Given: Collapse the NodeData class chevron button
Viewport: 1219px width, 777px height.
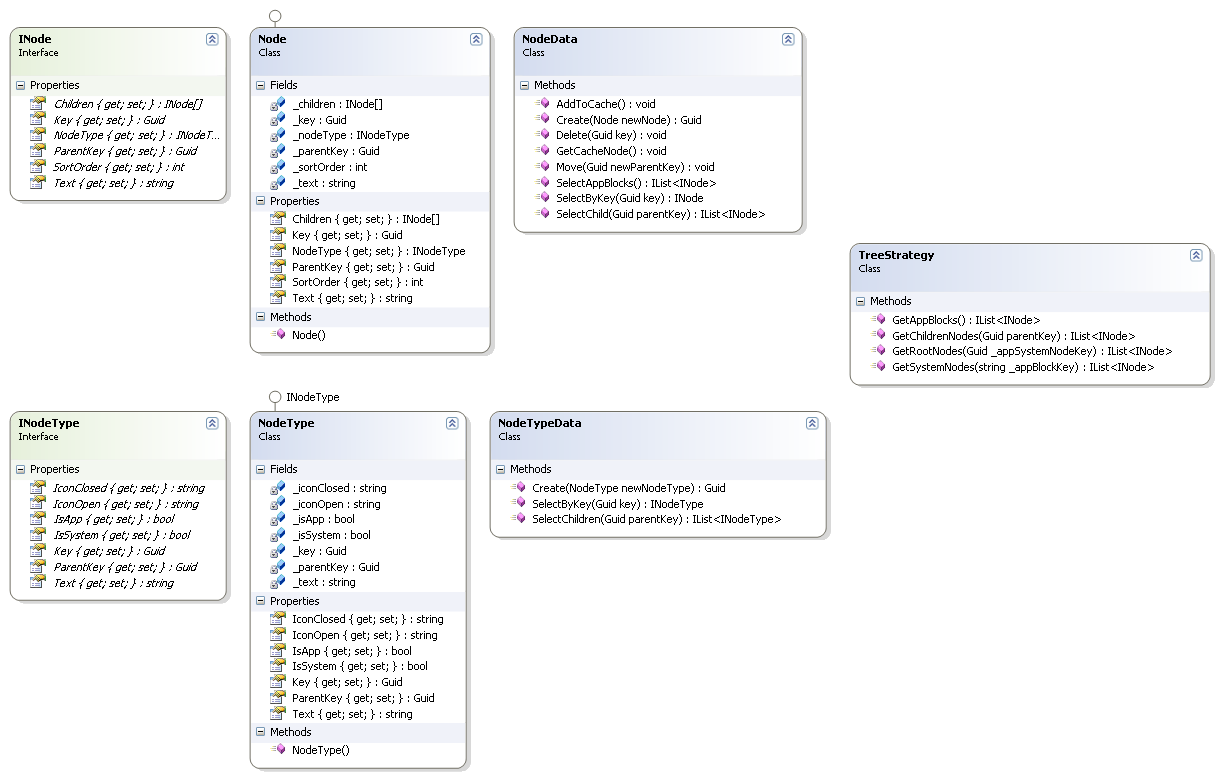Looking at the screenshot, I should (788, 39).
